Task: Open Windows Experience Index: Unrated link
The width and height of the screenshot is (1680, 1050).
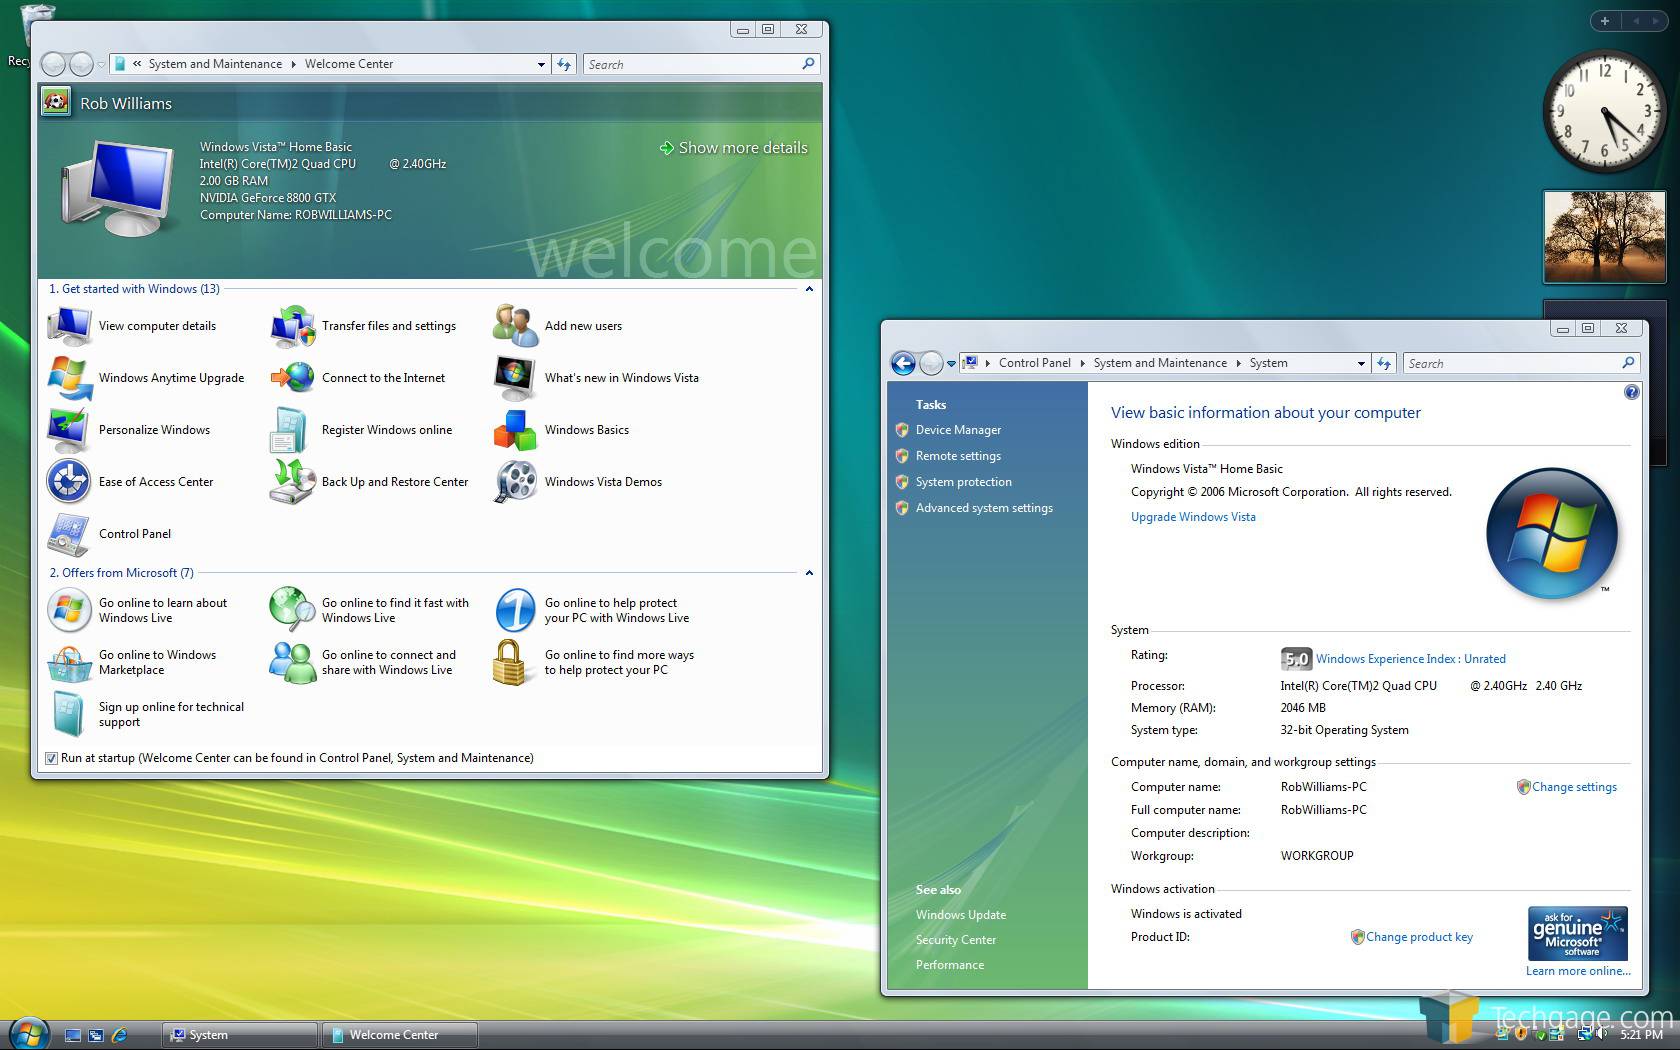Action: click(x=1410, y=659)
